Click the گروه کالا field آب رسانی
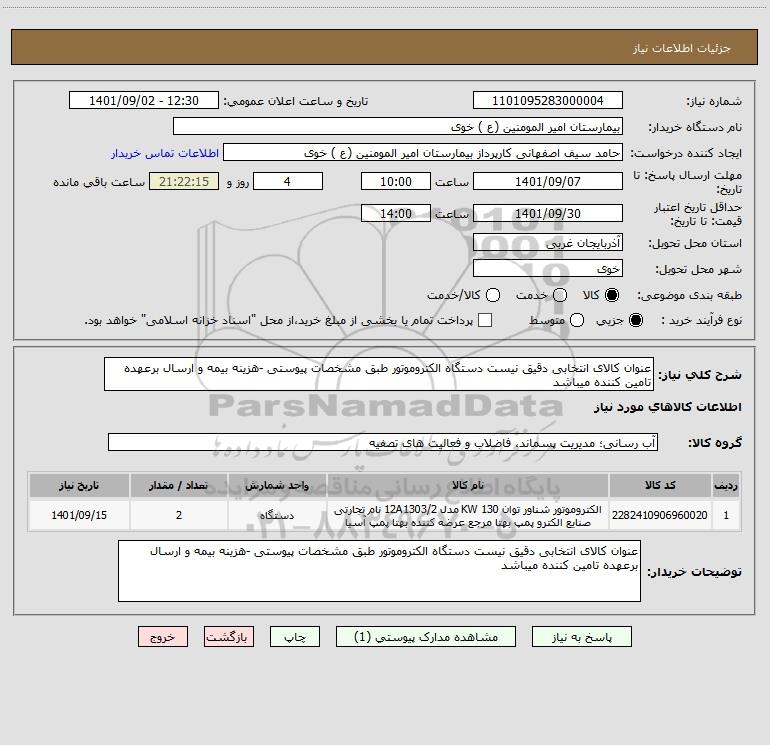The height and width of the screenshot is (745, 770). (383, 442)
